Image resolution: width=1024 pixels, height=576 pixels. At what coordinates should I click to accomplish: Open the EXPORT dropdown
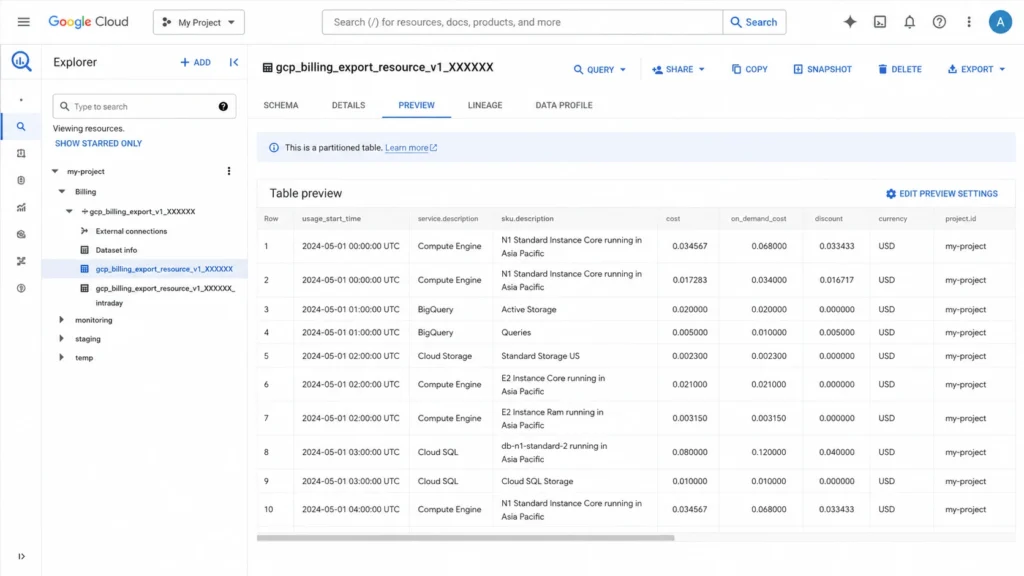[976, 69]
